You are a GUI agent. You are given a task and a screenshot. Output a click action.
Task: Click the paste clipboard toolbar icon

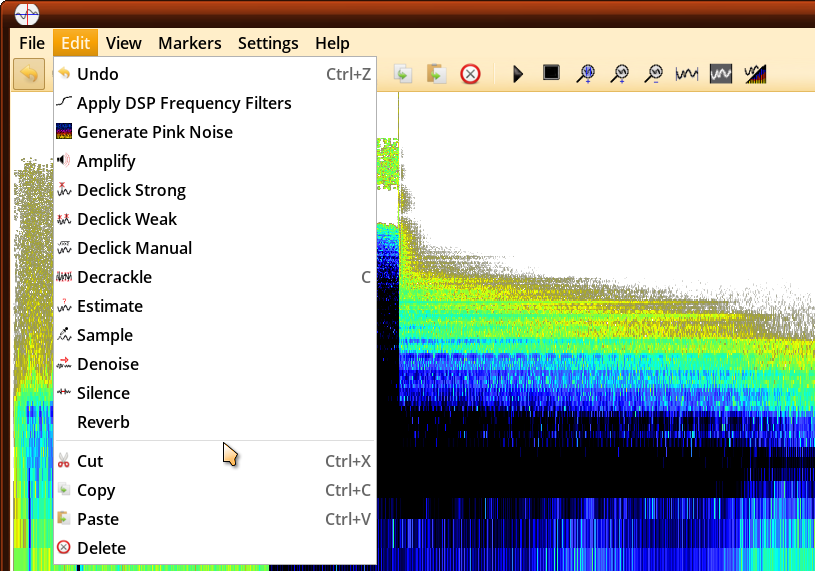[x=435, y=74]
